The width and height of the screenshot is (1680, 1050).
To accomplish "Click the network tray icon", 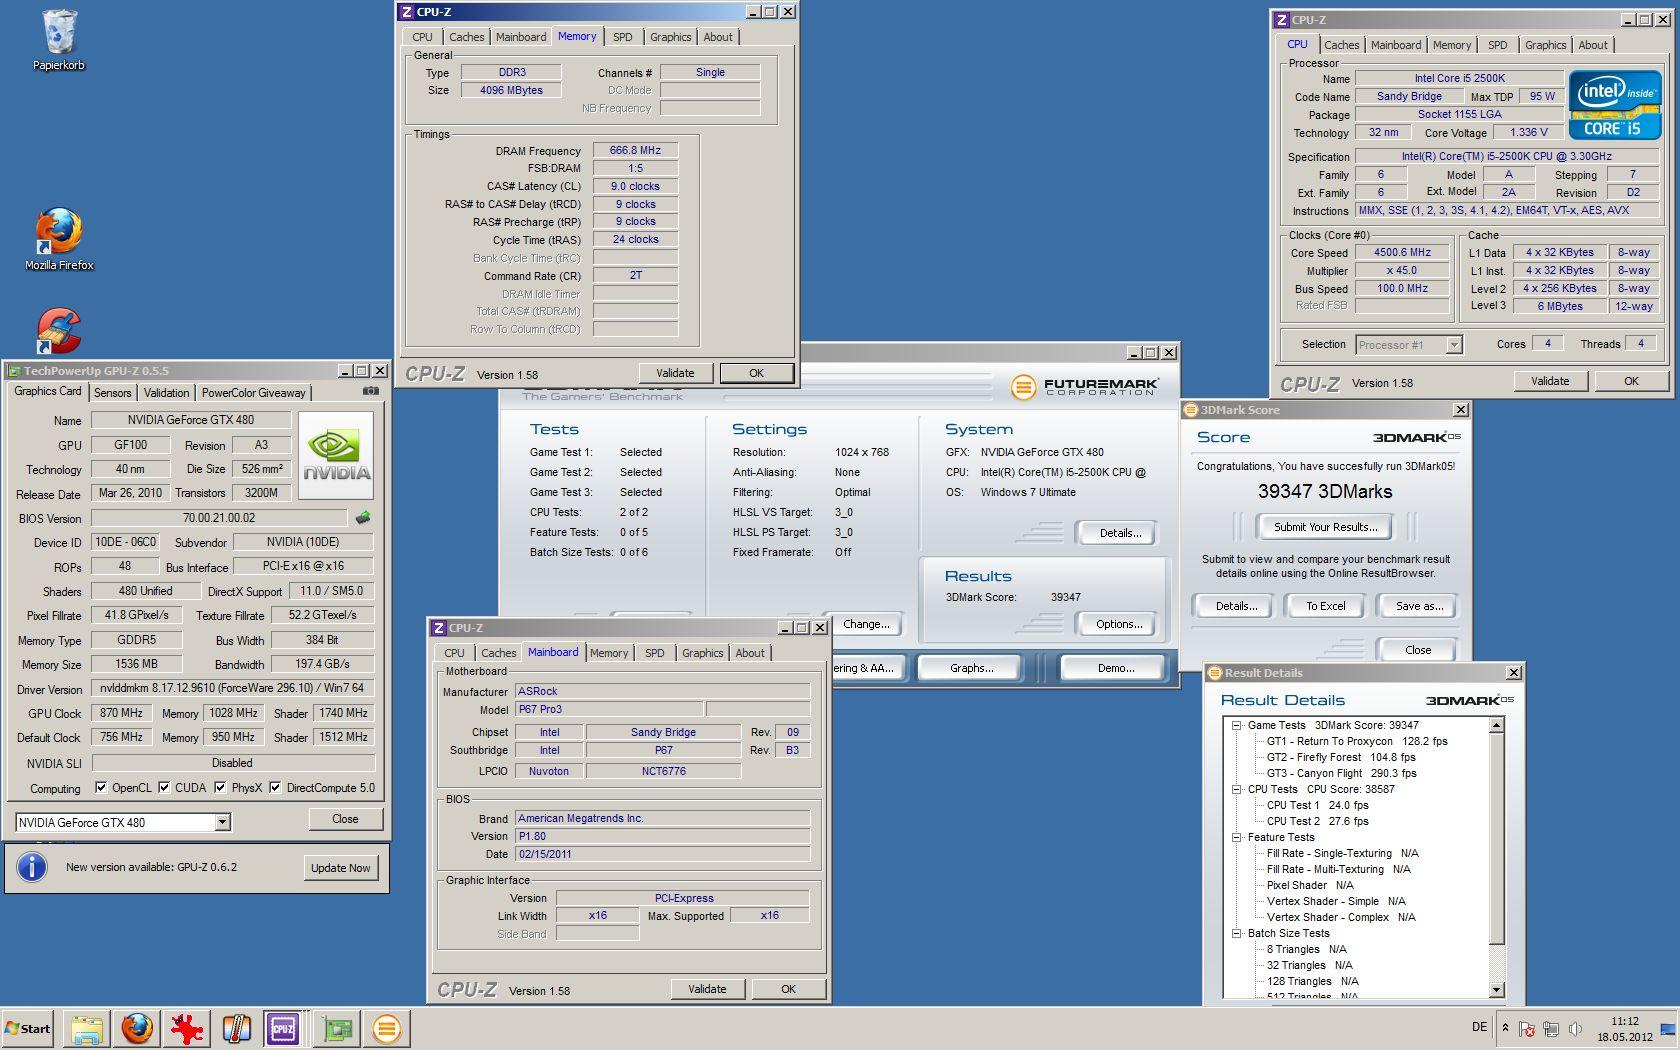I will [1551, 1029].
